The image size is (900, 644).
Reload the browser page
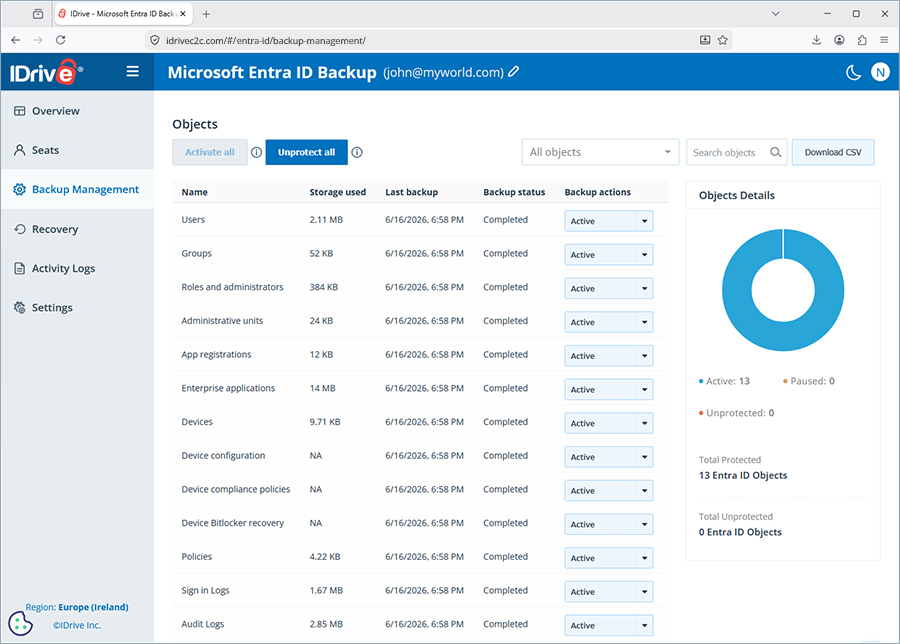click(60, 40)
